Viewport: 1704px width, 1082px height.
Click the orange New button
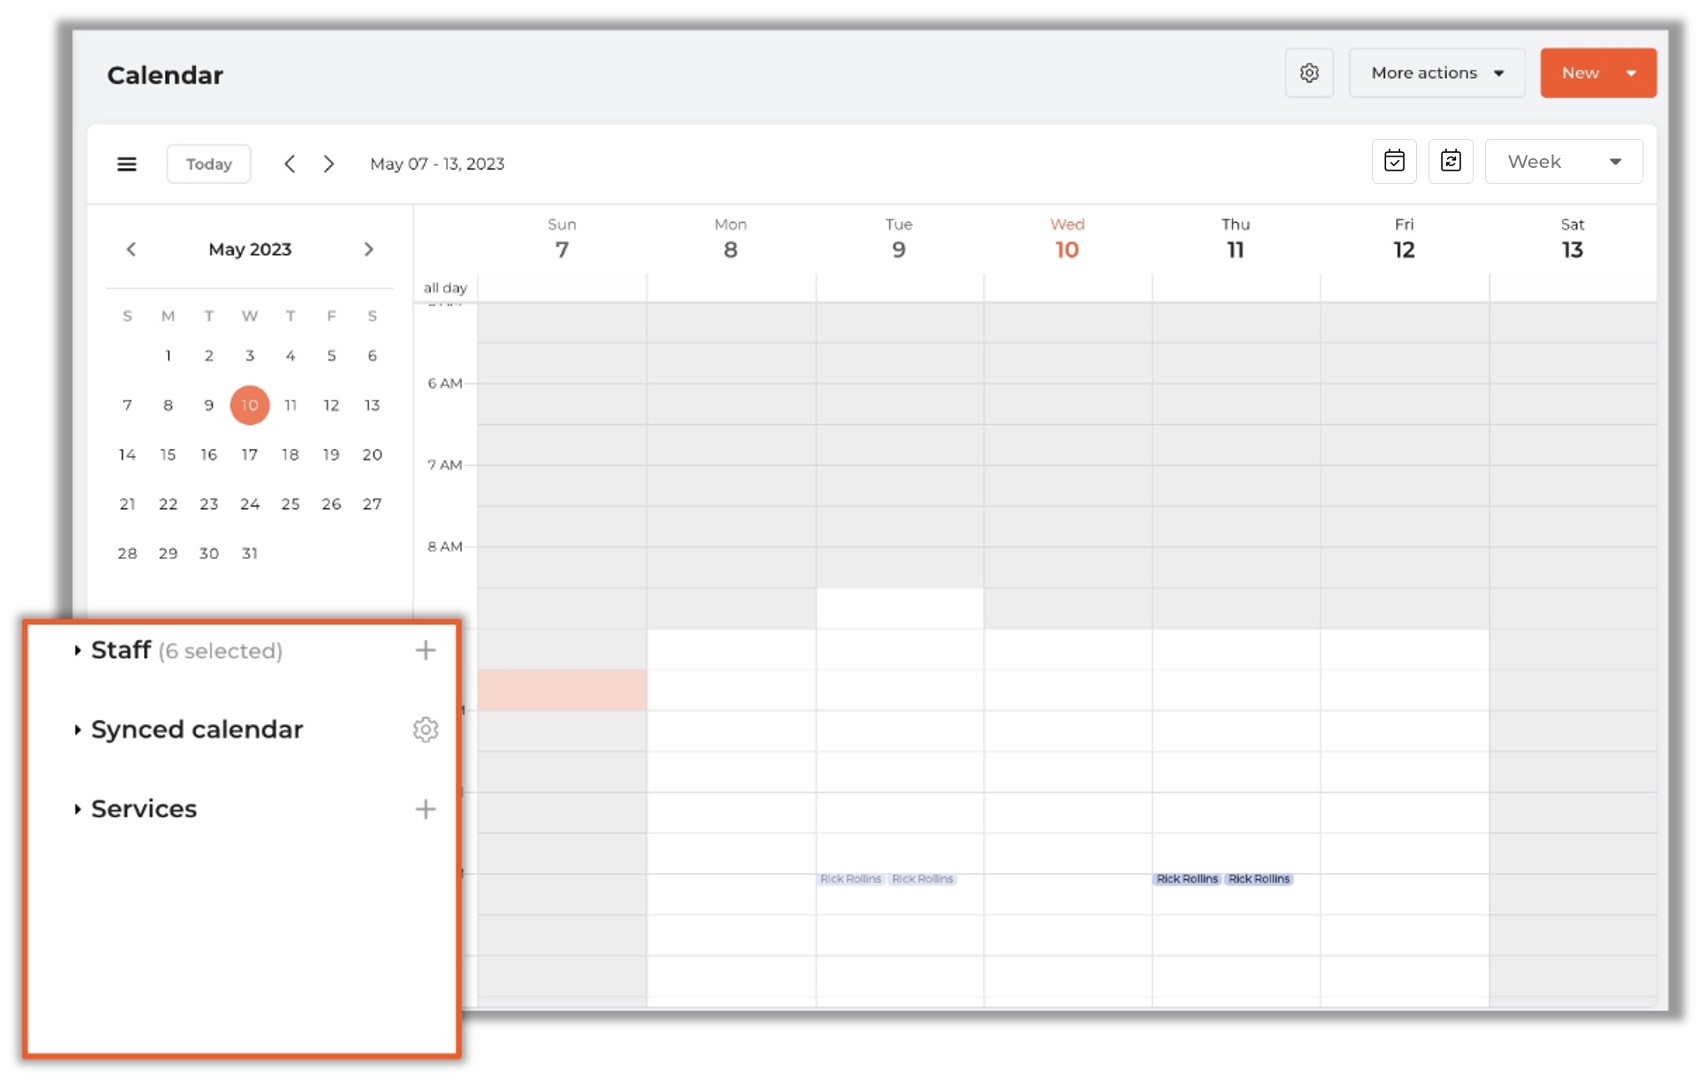(x=1581, y=73)
